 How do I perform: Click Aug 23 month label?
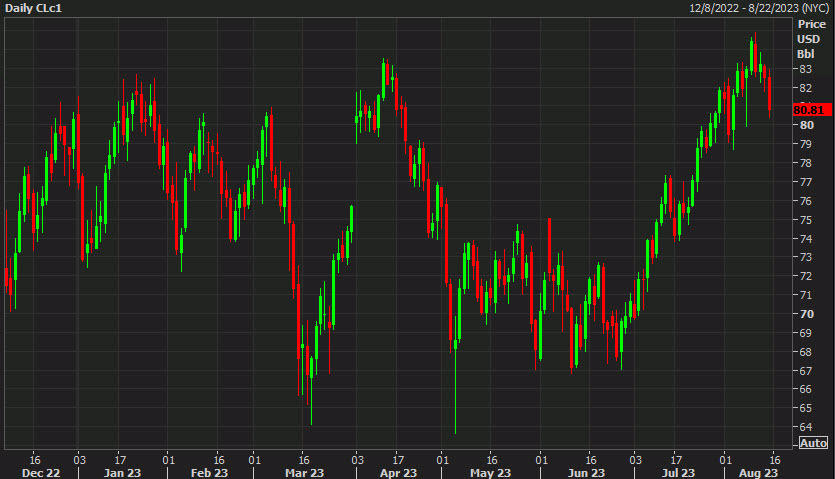pos(758,473)
